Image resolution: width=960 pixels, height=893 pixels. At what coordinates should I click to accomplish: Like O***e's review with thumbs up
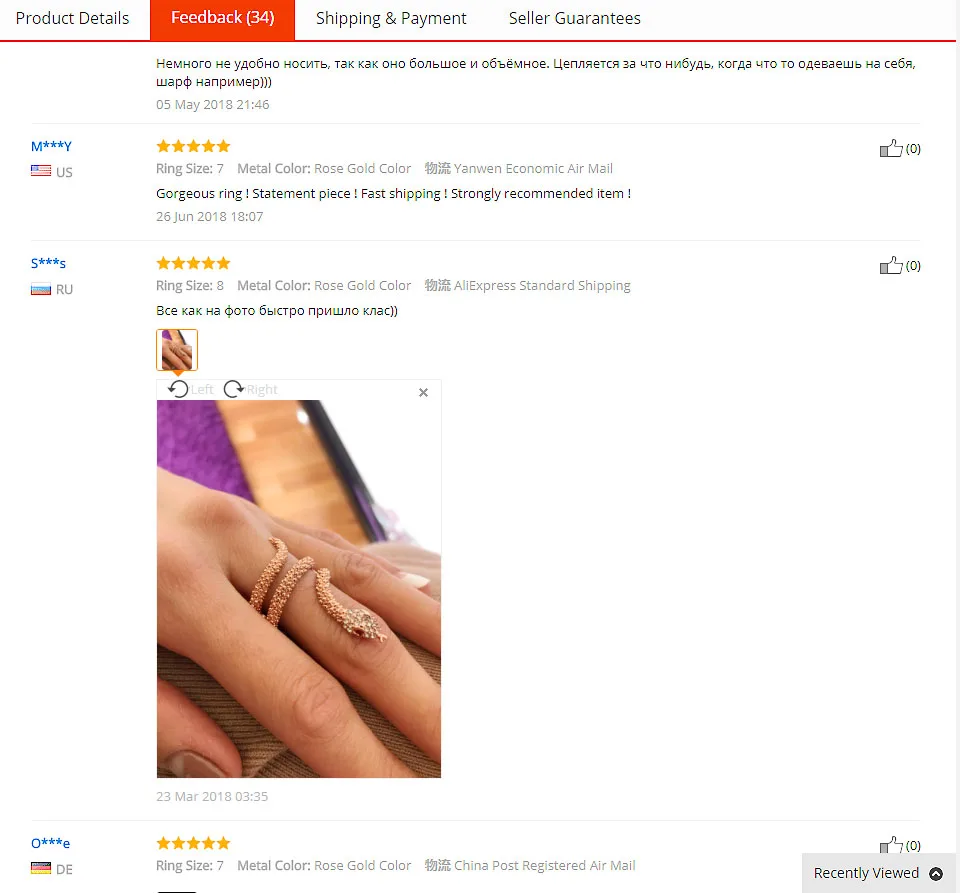click(x=891, y=845)
